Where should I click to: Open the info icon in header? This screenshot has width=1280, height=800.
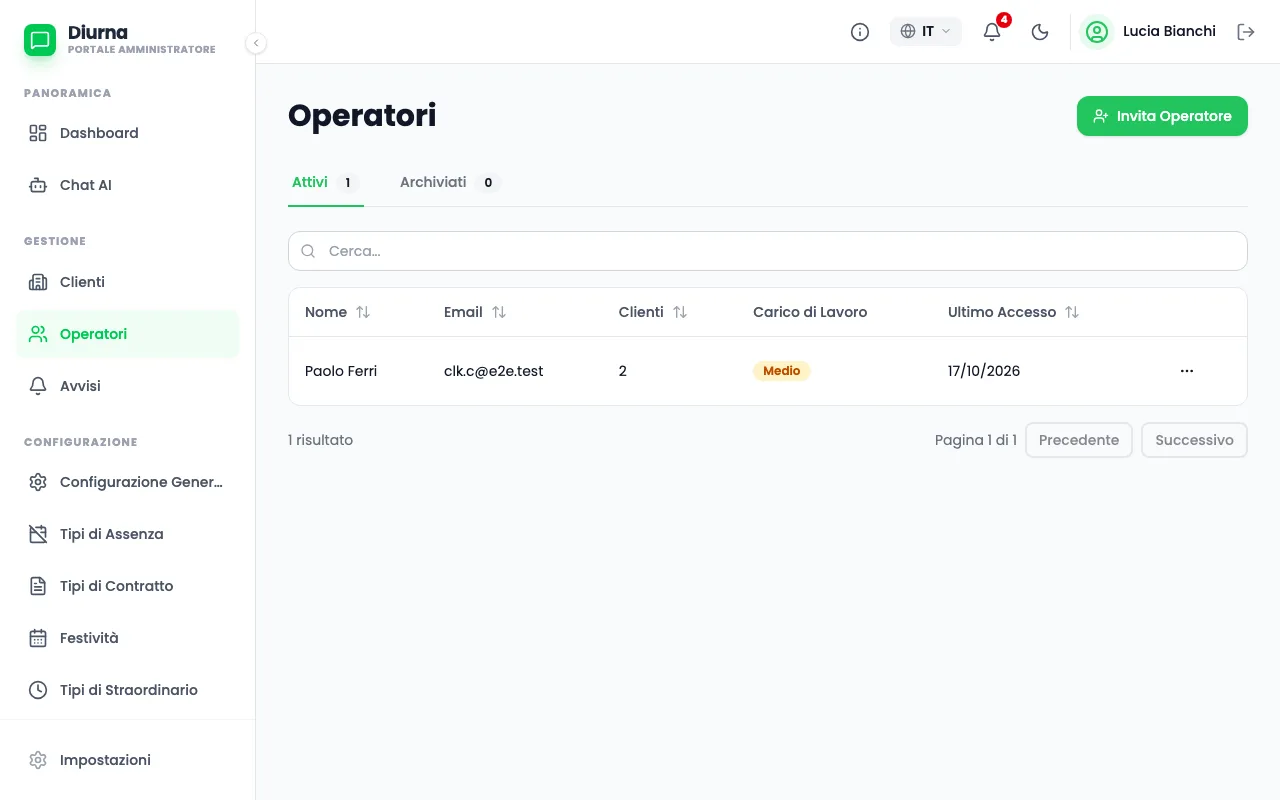pos(860,32)
